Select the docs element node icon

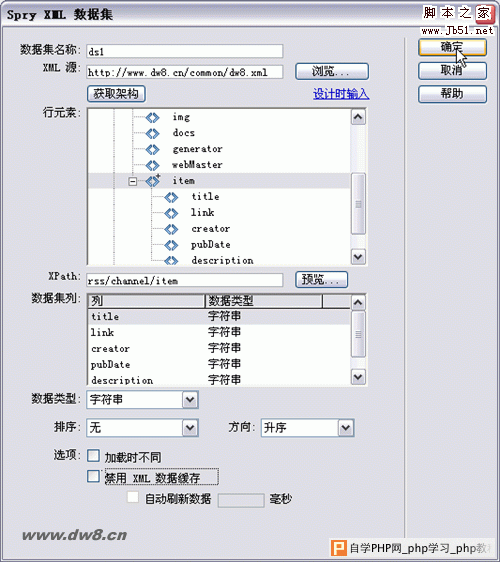[153, 133]
